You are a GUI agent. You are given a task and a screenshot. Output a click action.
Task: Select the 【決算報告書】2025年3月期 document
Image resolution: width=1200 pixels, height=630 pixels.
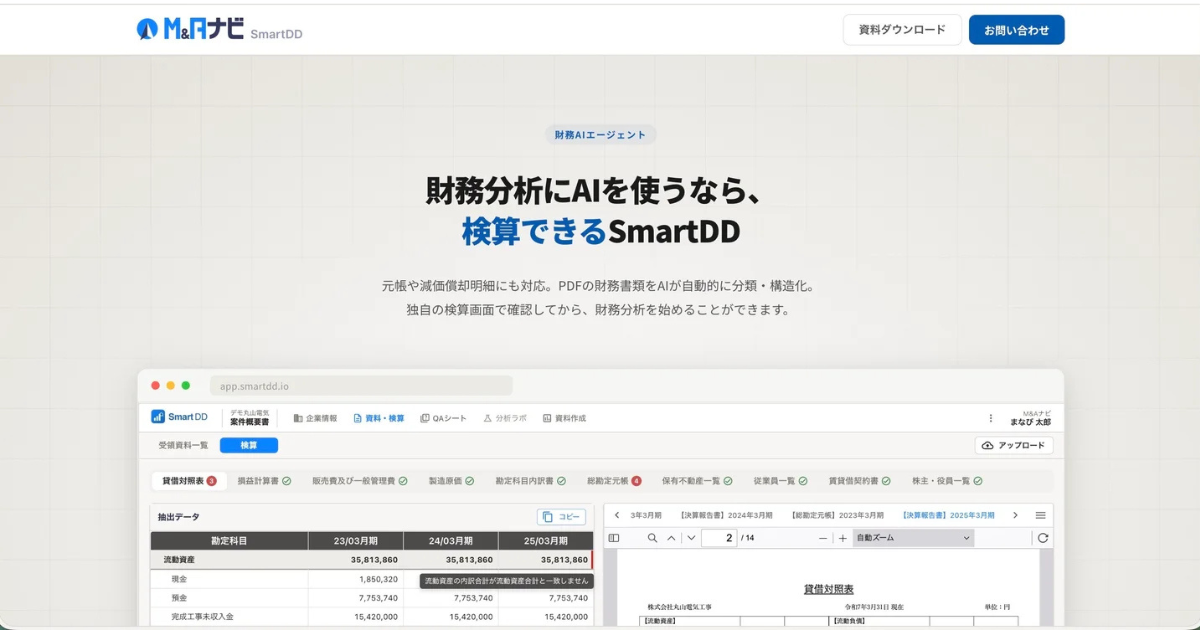[x=948, y=515]
